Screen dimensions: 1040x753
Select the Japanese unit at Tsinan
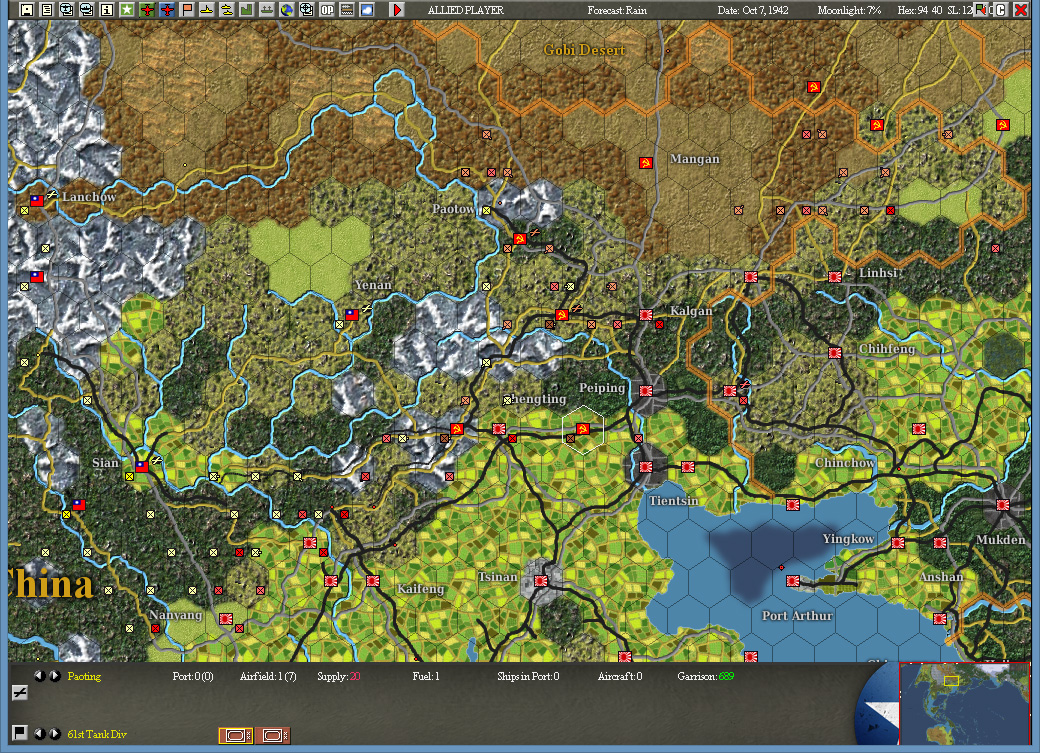click(x=541, y=581)
